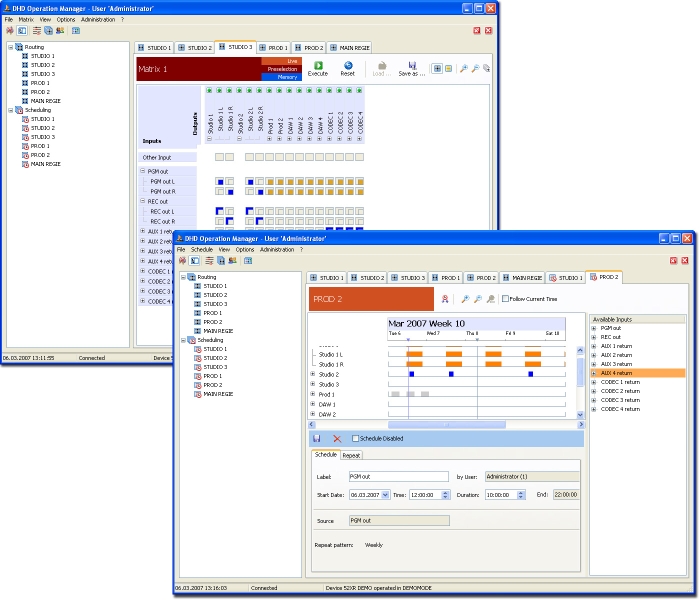Click ribbon icon next to PROD 2 header

click(x=445, y=299)
